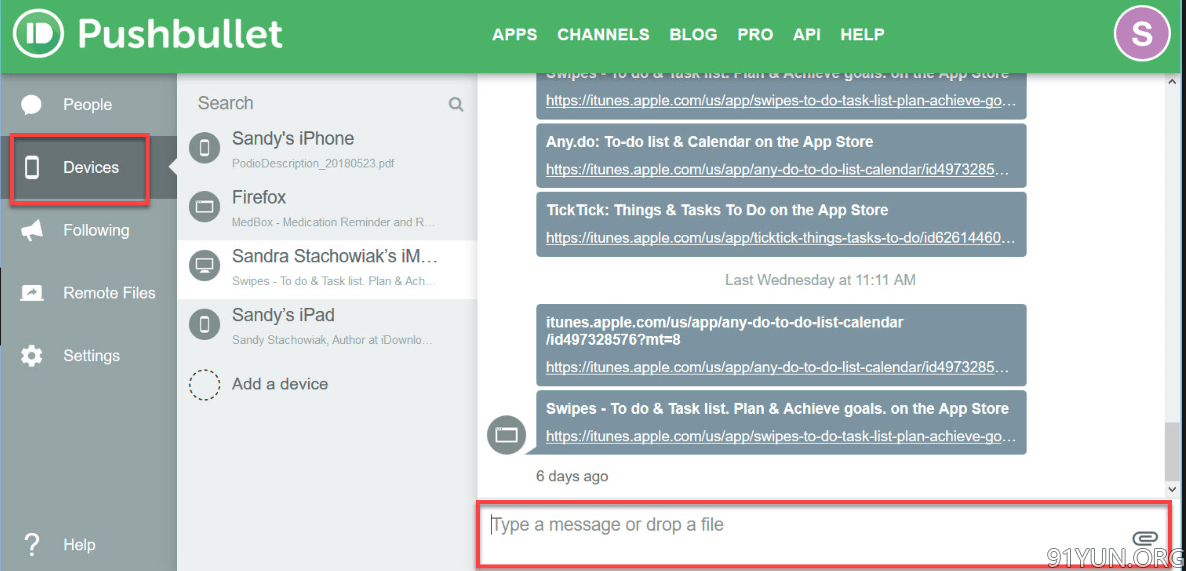Image resolution: width=1186 pixels, height=571 pixels.
Task: Click the search magnifier icon
Action: click(456, 104)
